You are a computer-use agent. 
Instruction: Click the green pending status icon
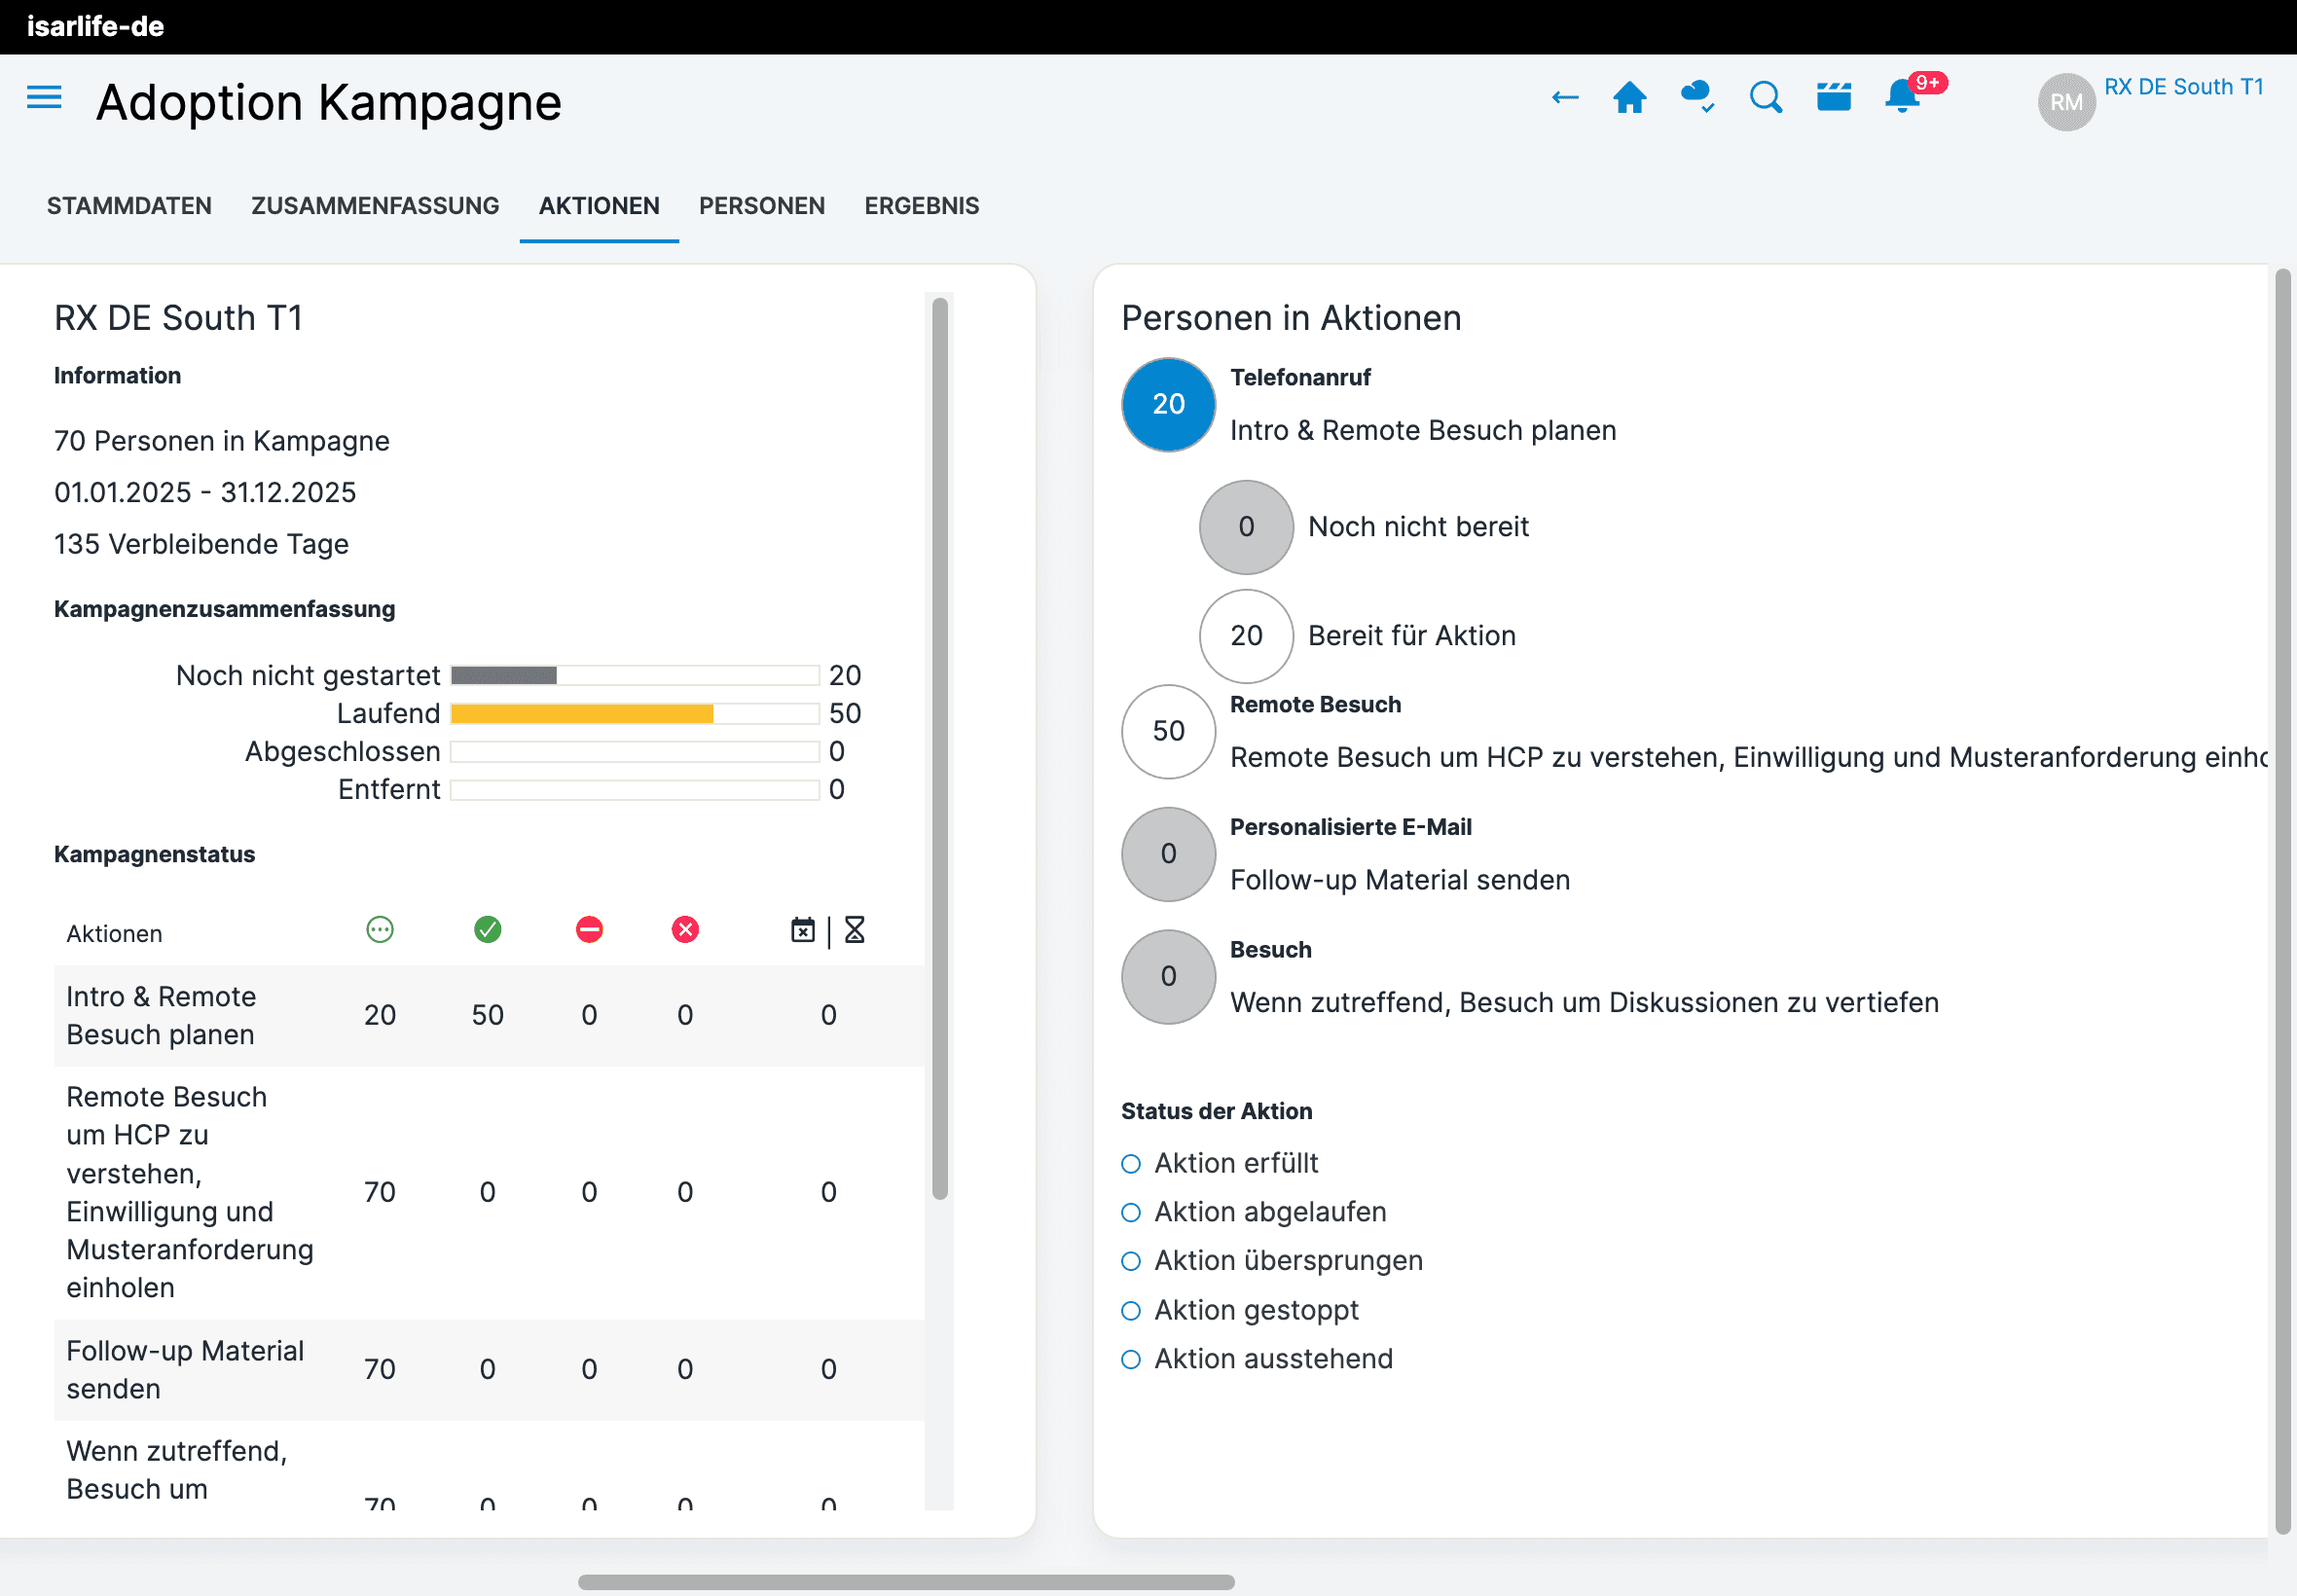tap(380, 930)
